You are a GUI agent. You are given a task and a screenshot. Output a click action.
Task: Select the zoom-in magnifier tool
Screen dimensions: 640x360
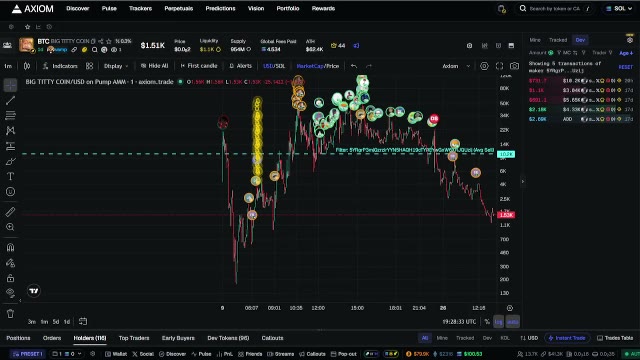[10, 227]
